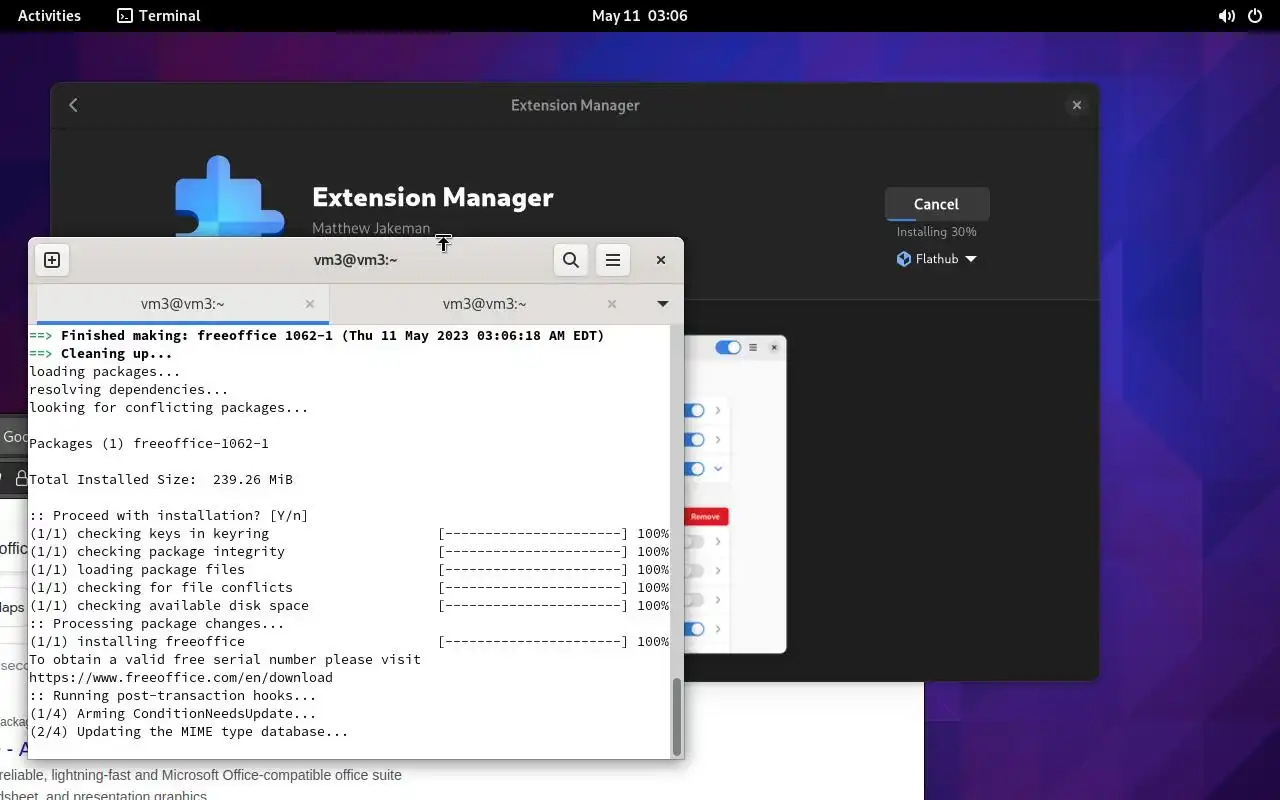Close the terminal window
Screen dimensions: 1280x800
click(661, 260)
